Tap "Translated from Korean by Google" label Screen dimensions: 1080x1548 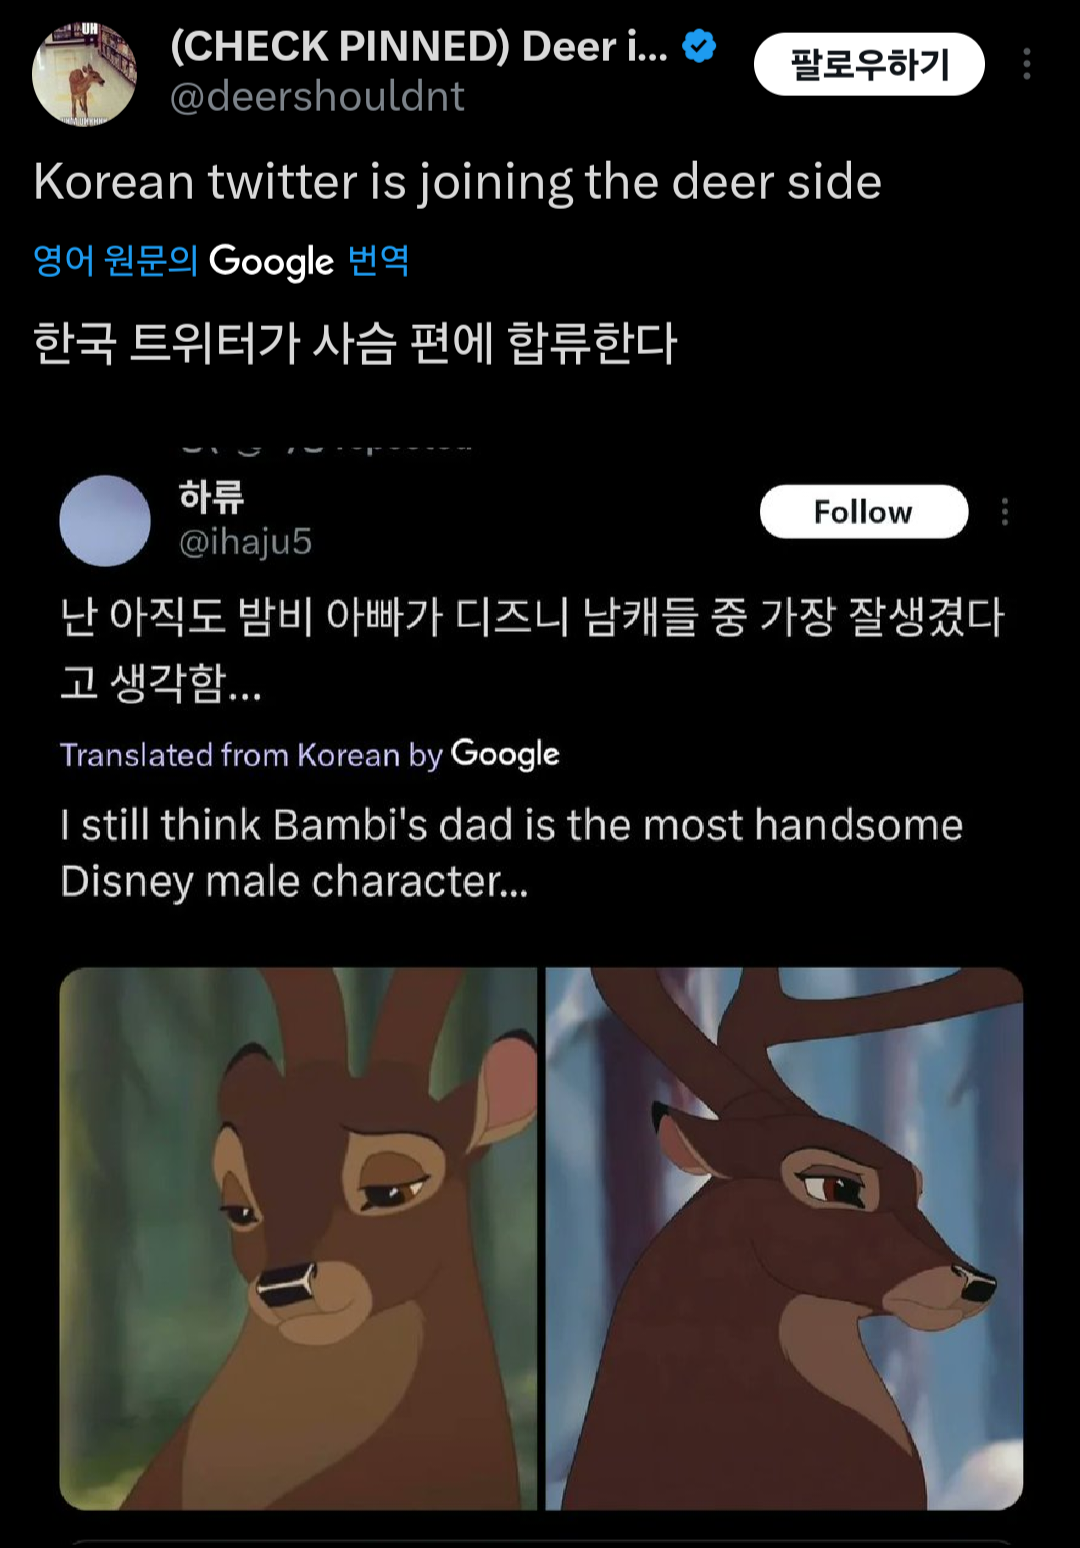tap(309, 754)
